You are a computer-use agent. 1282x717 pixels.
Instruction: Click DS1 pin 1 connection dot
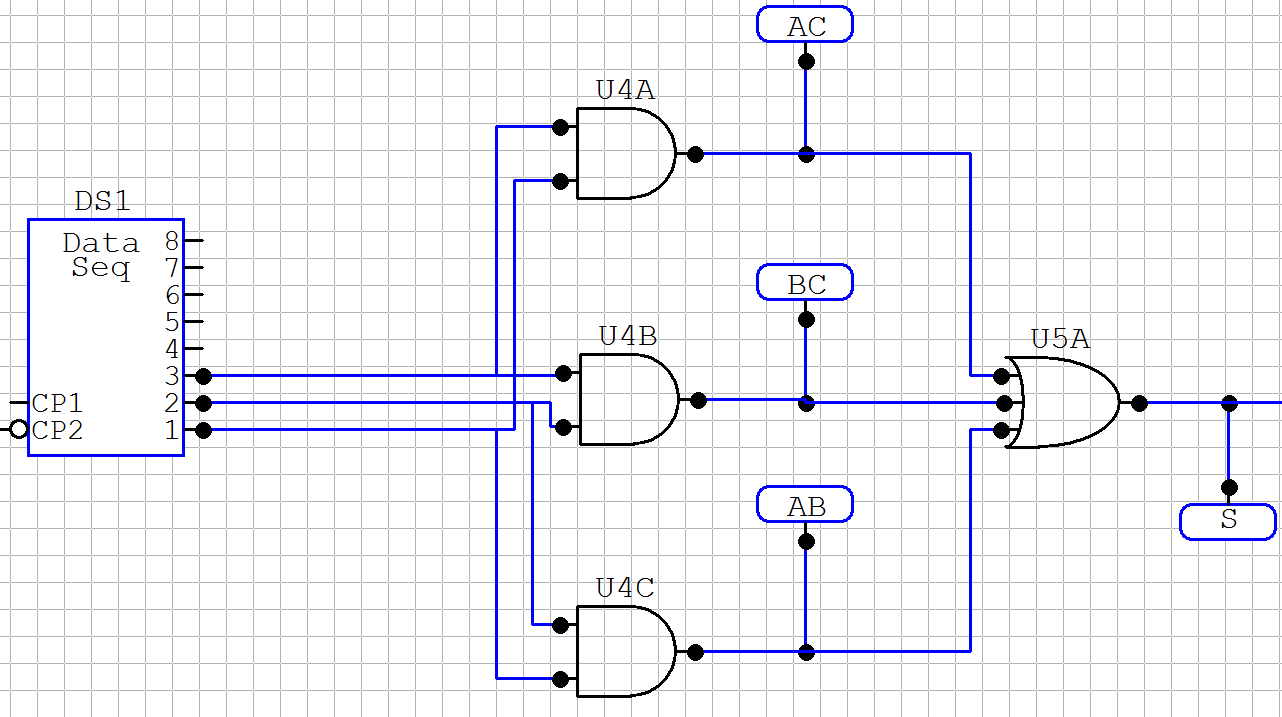click(204, 430)
